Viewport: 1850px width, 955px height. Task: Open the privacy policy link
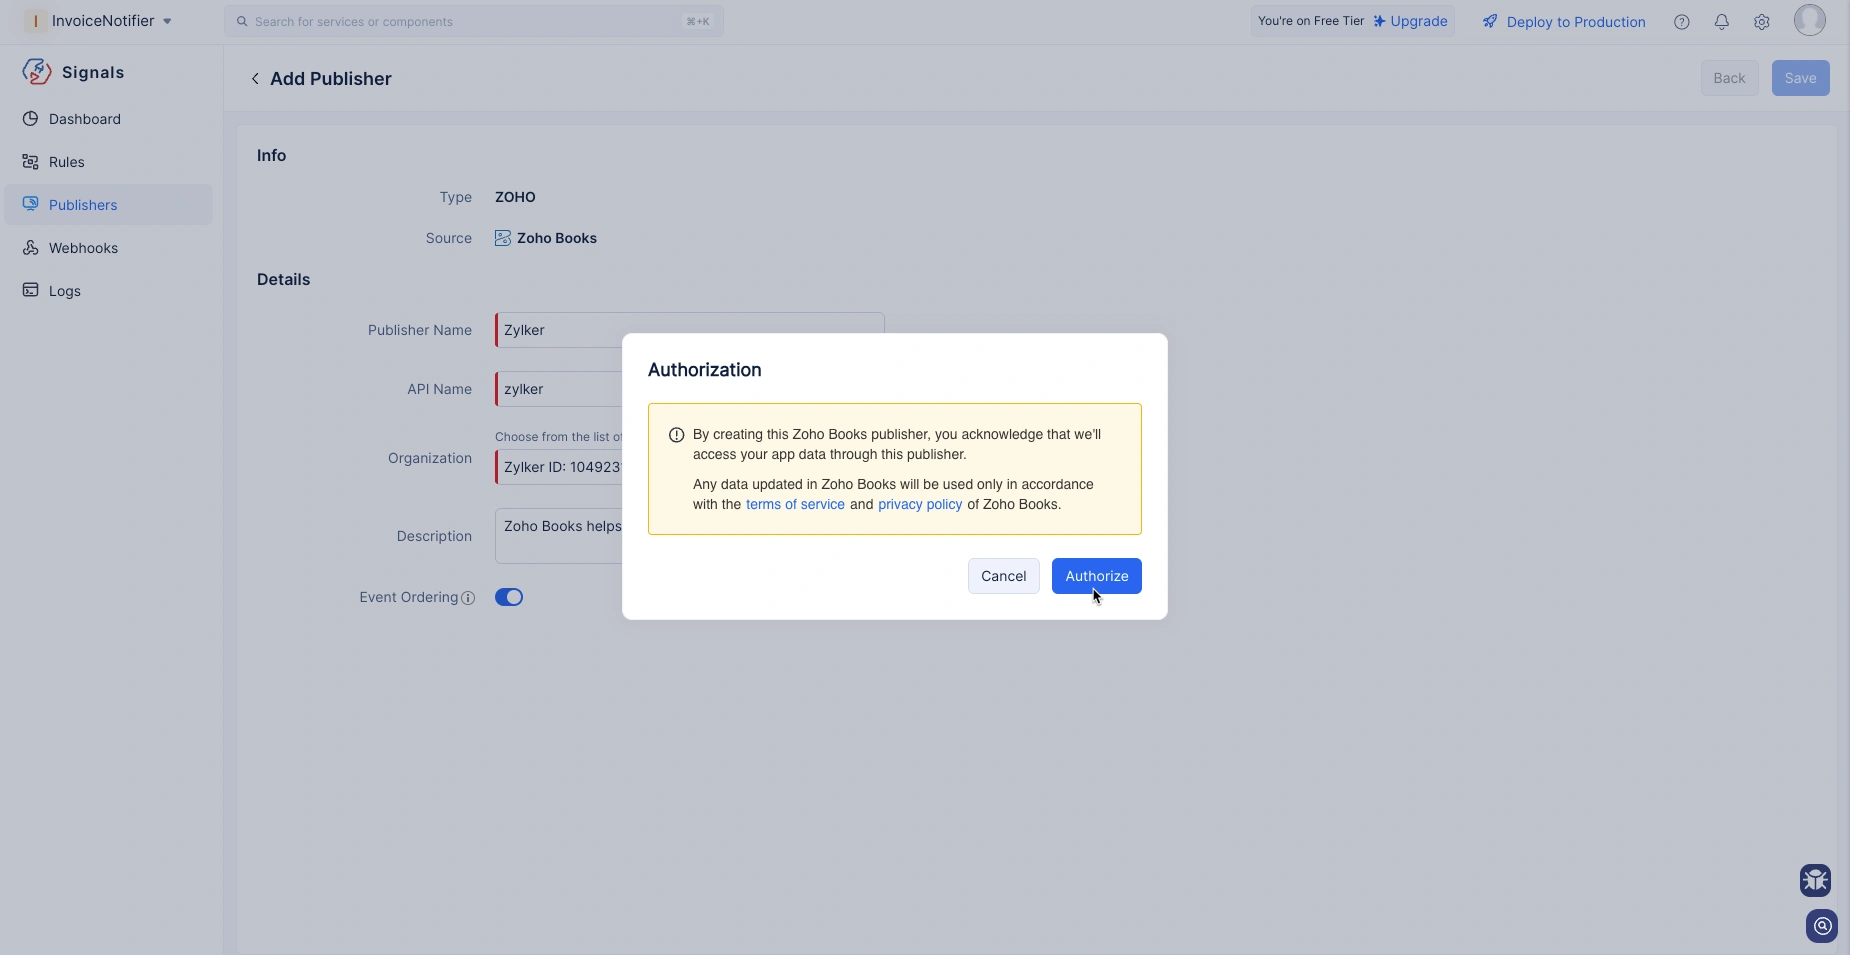[x=920, y=504]
